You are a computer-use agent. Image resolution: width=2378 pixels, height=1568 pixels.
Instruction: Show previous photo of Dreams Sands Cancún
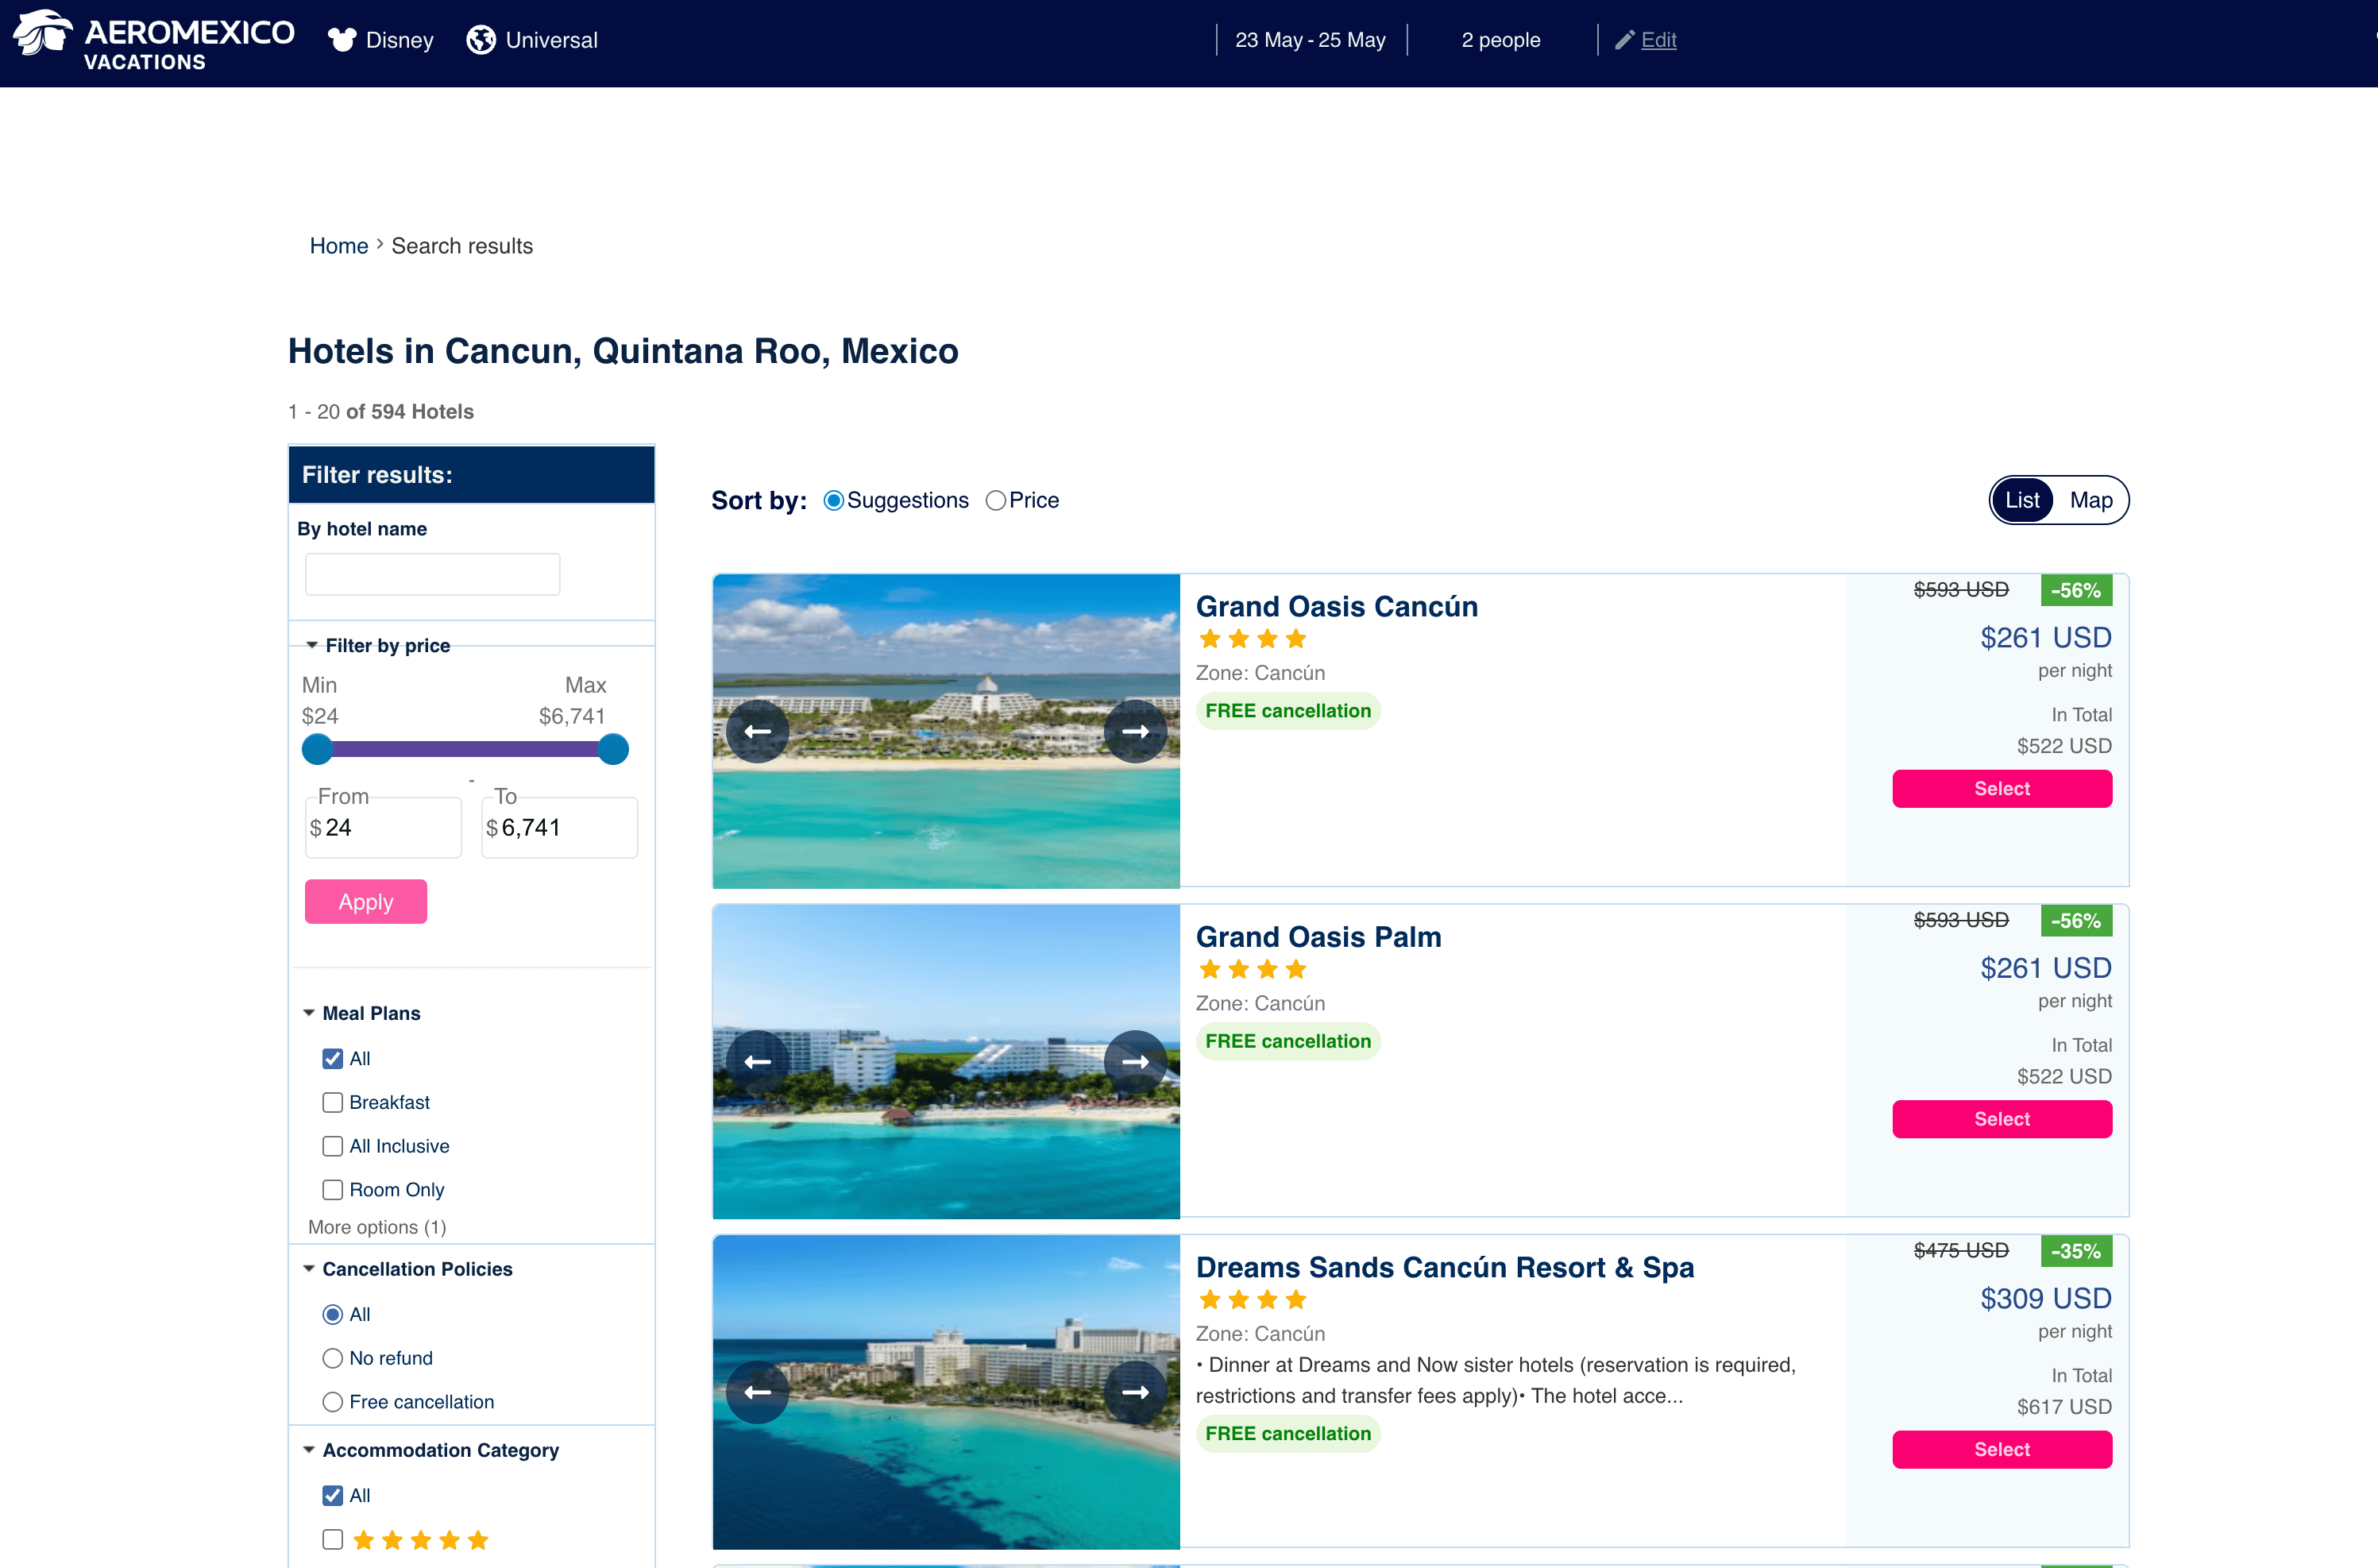757,1392
